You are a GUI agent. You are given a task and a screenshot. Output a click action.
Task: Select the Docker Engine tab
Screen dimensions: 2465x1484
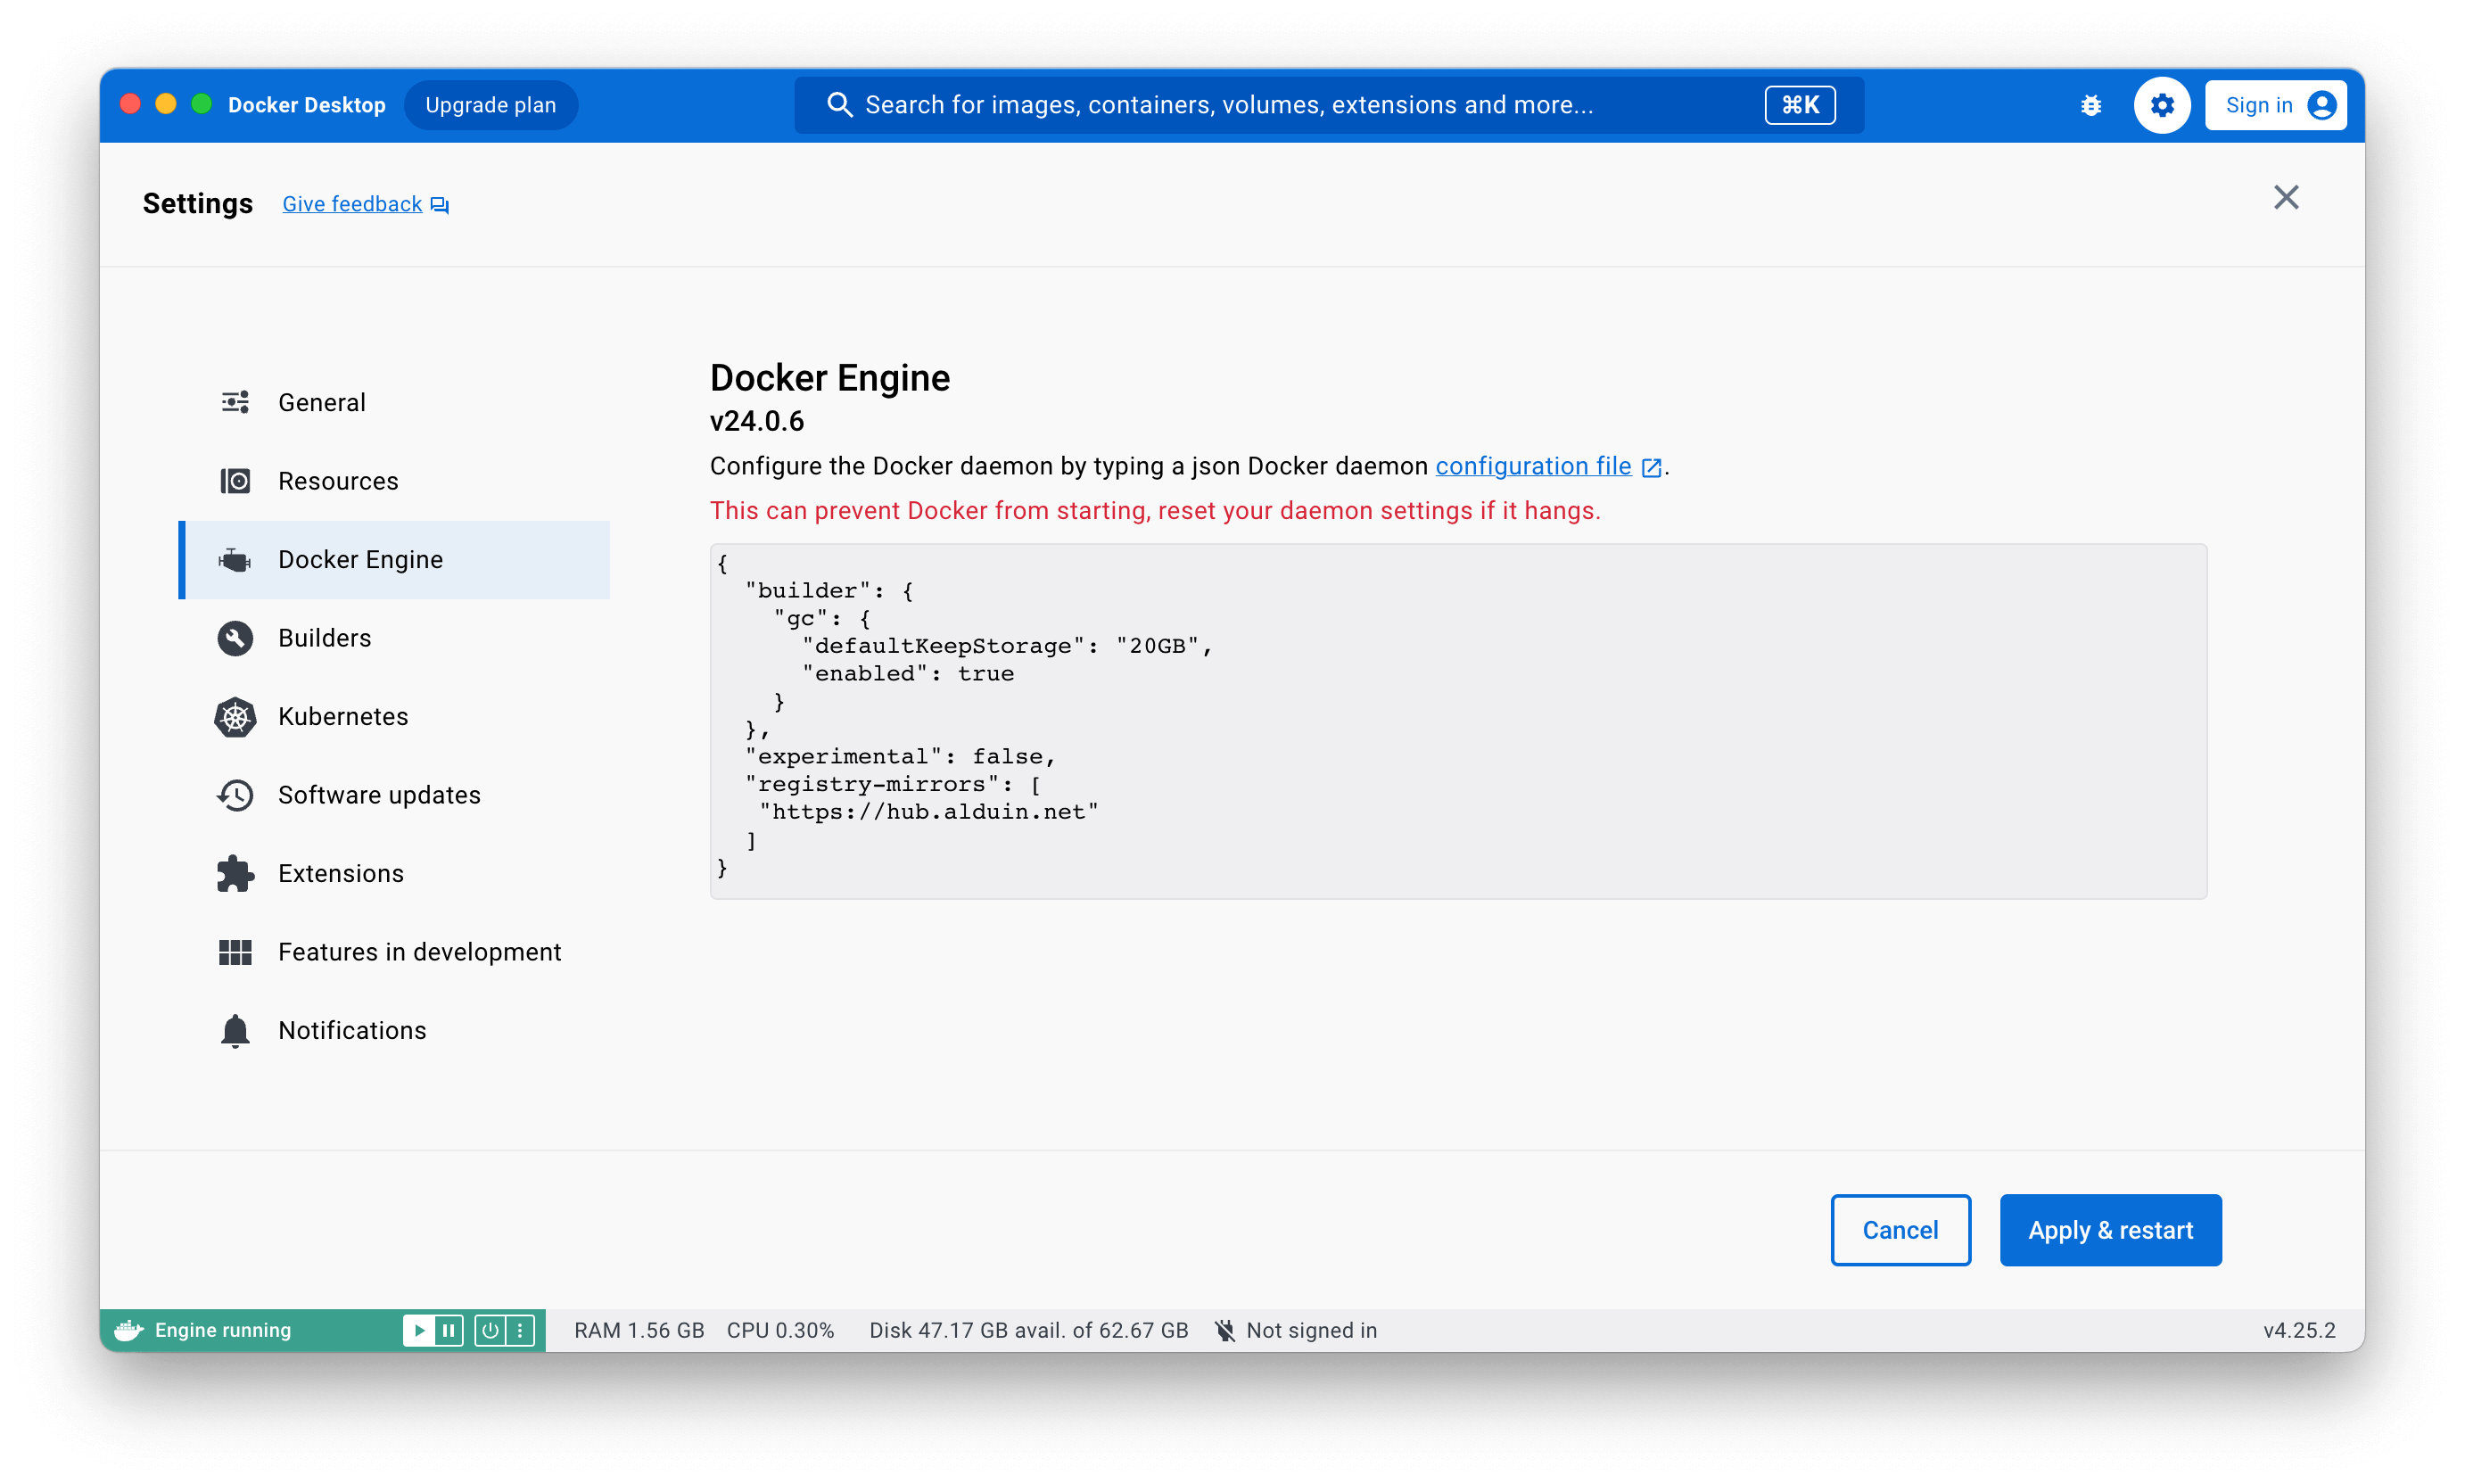tap(394, 560)
